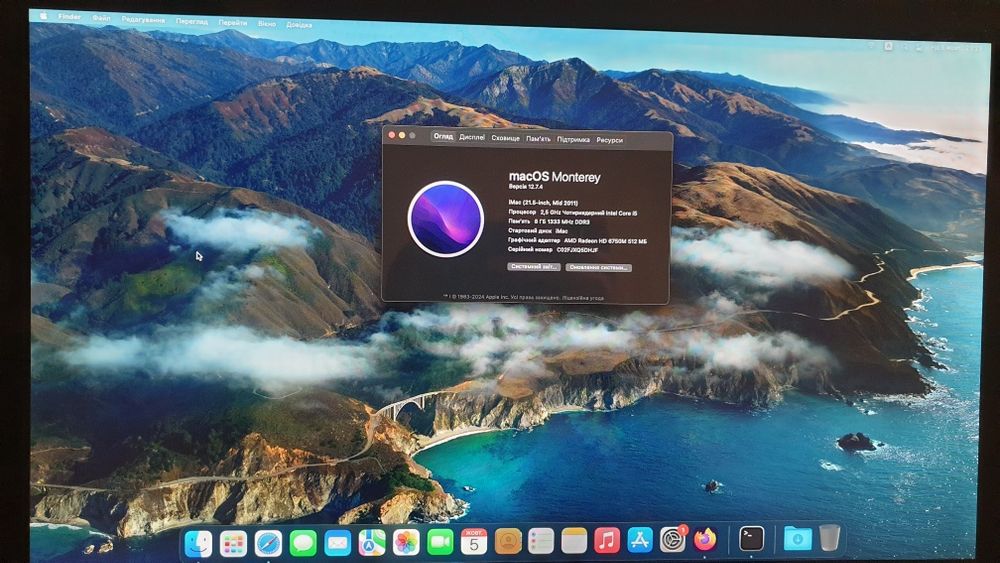Launch Firefox from the Dock
This screenshot has width=1000, height=563.
[705, 539]
